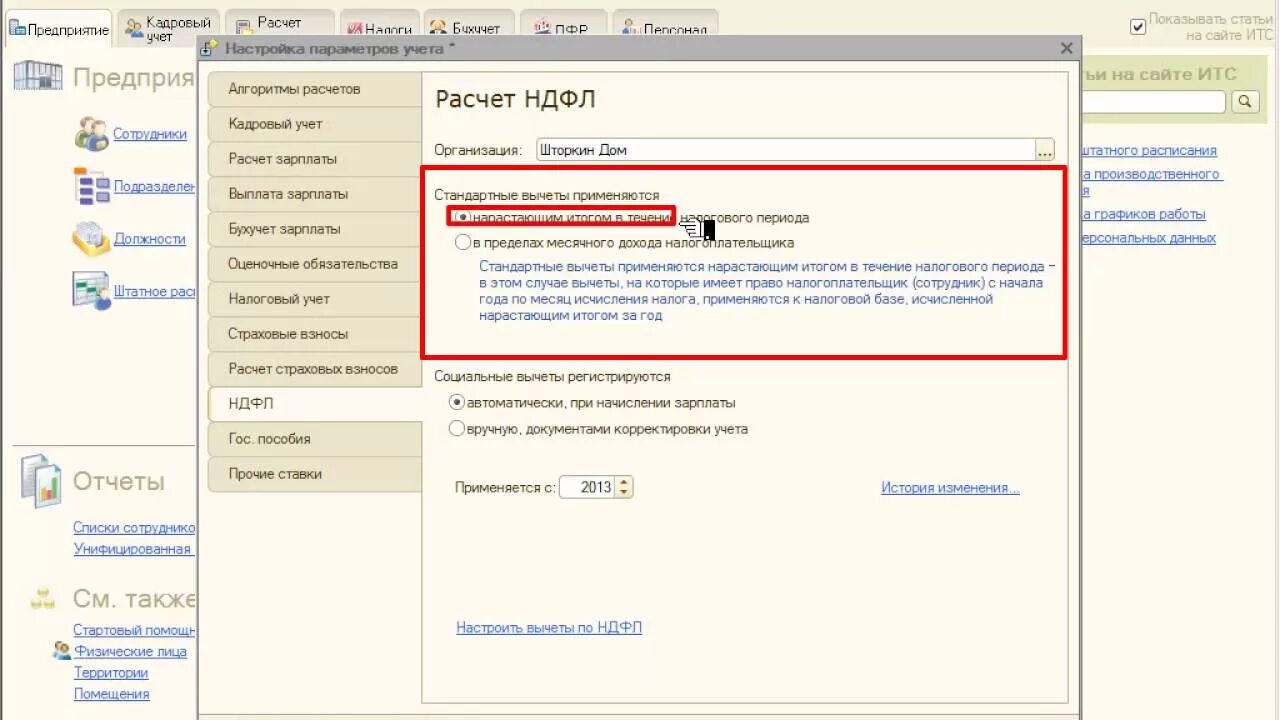Open the Бухучет зарплаты section

[314, 229]
